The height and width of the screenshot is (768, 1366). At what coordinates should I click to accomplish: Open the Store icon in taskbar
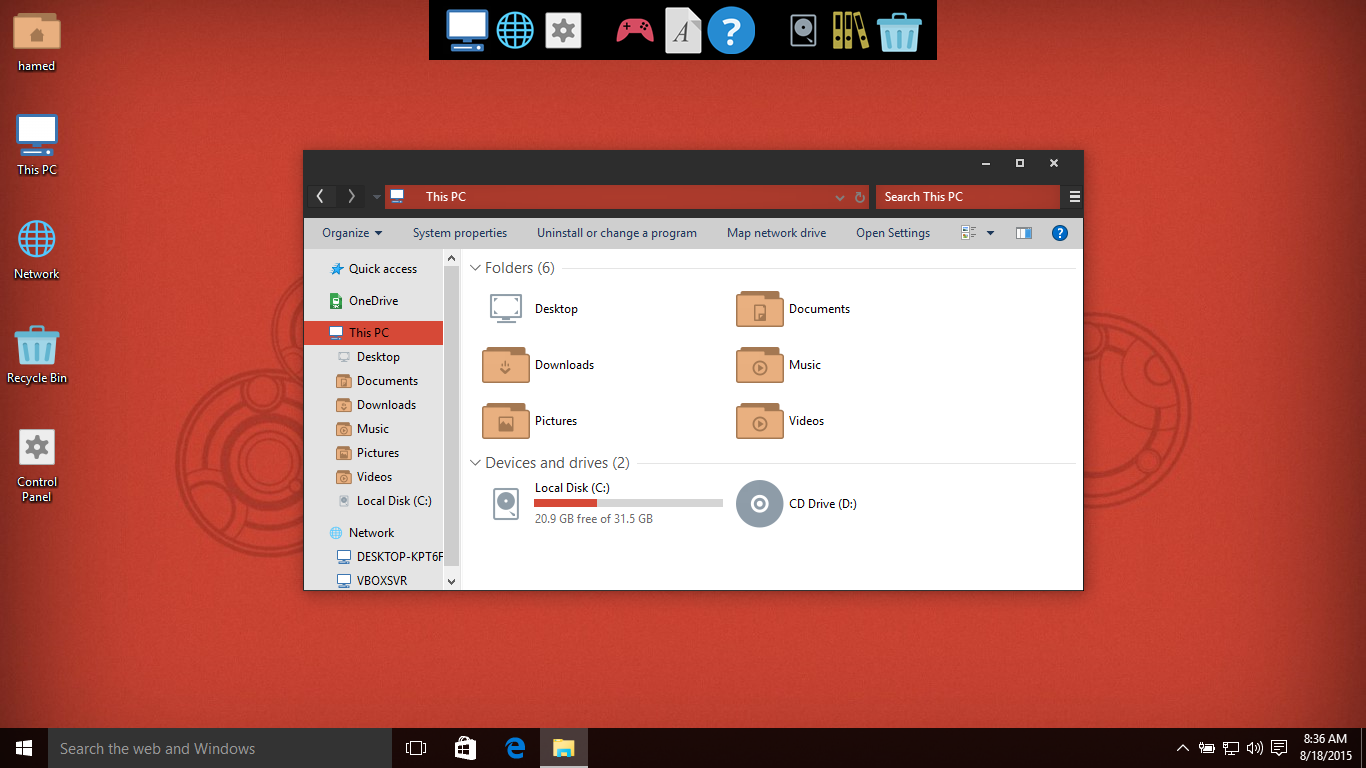(466, 748)
